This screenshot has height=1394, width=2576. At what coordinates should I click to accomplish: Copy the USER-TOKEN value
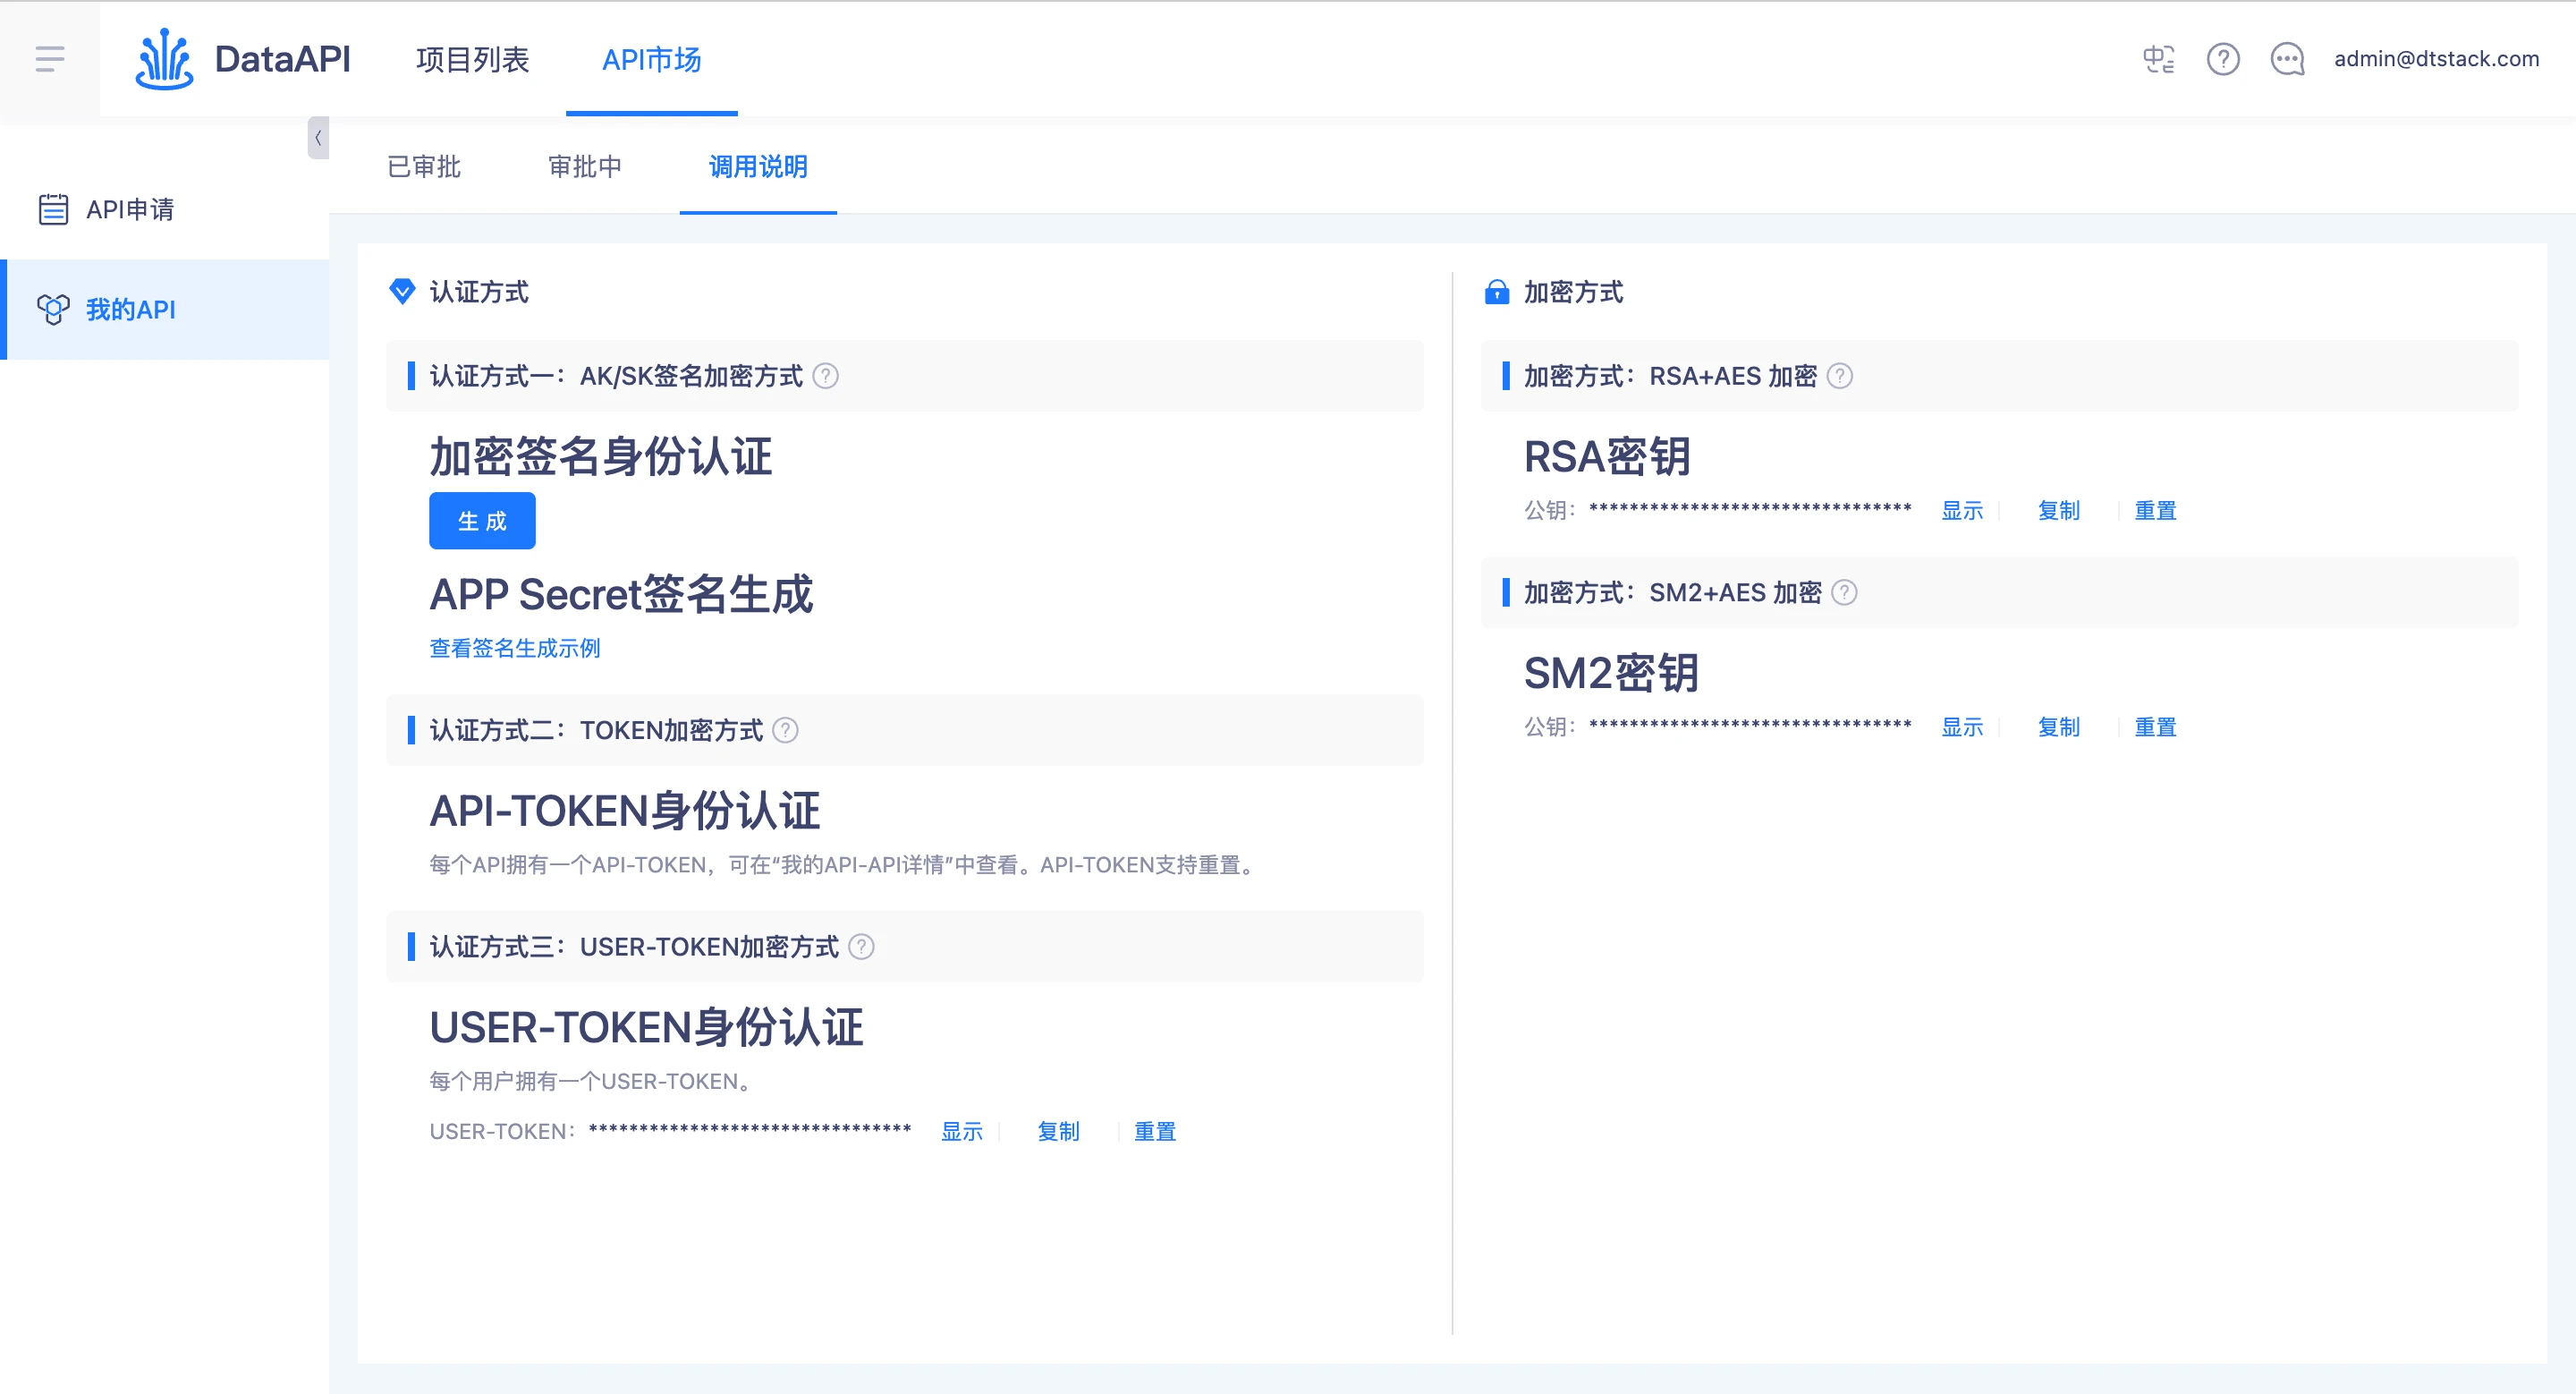tap(1058, 1131)
